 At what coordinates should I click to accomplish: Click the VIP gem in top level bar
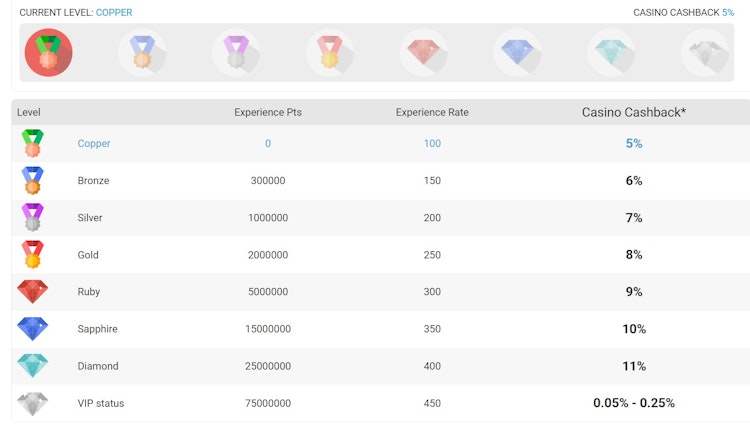tap(704, 53)
